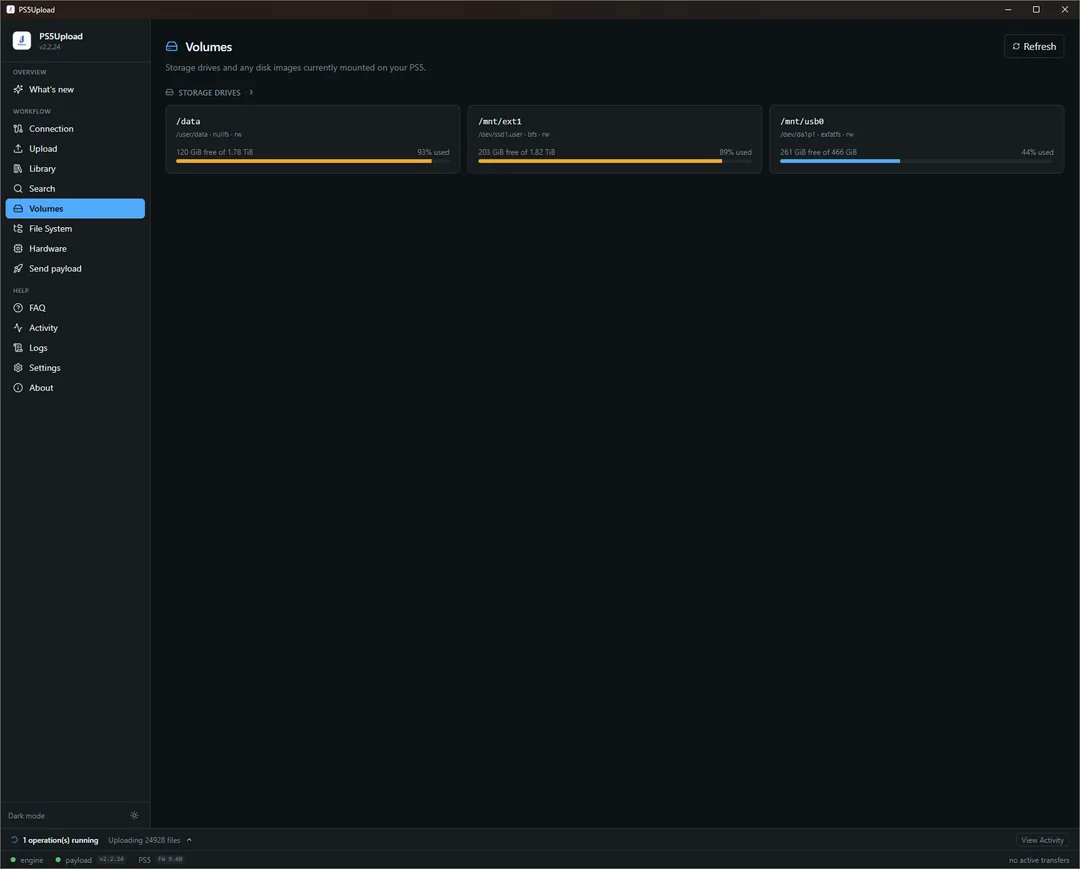Screen dimensions: 1080x869
Task: Select the /data drive card title
Action: [x=188, y=121]
